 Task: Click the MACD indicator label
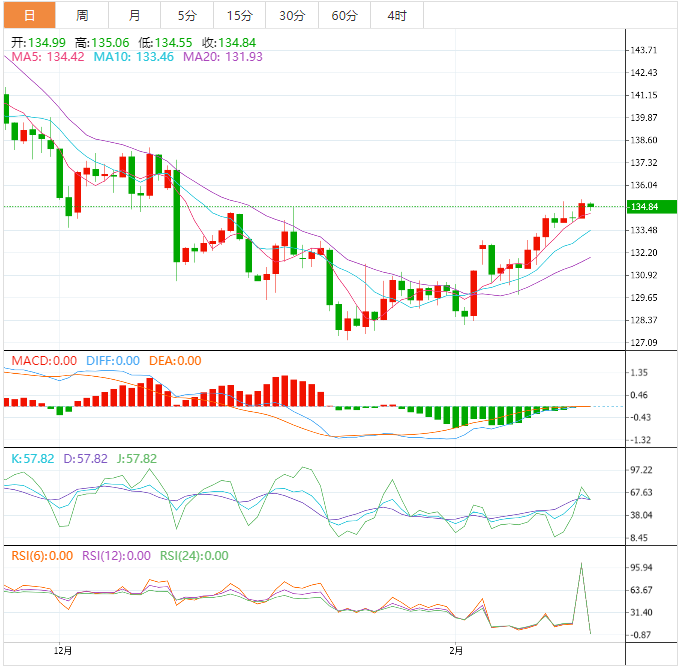(x=43, y=361)
